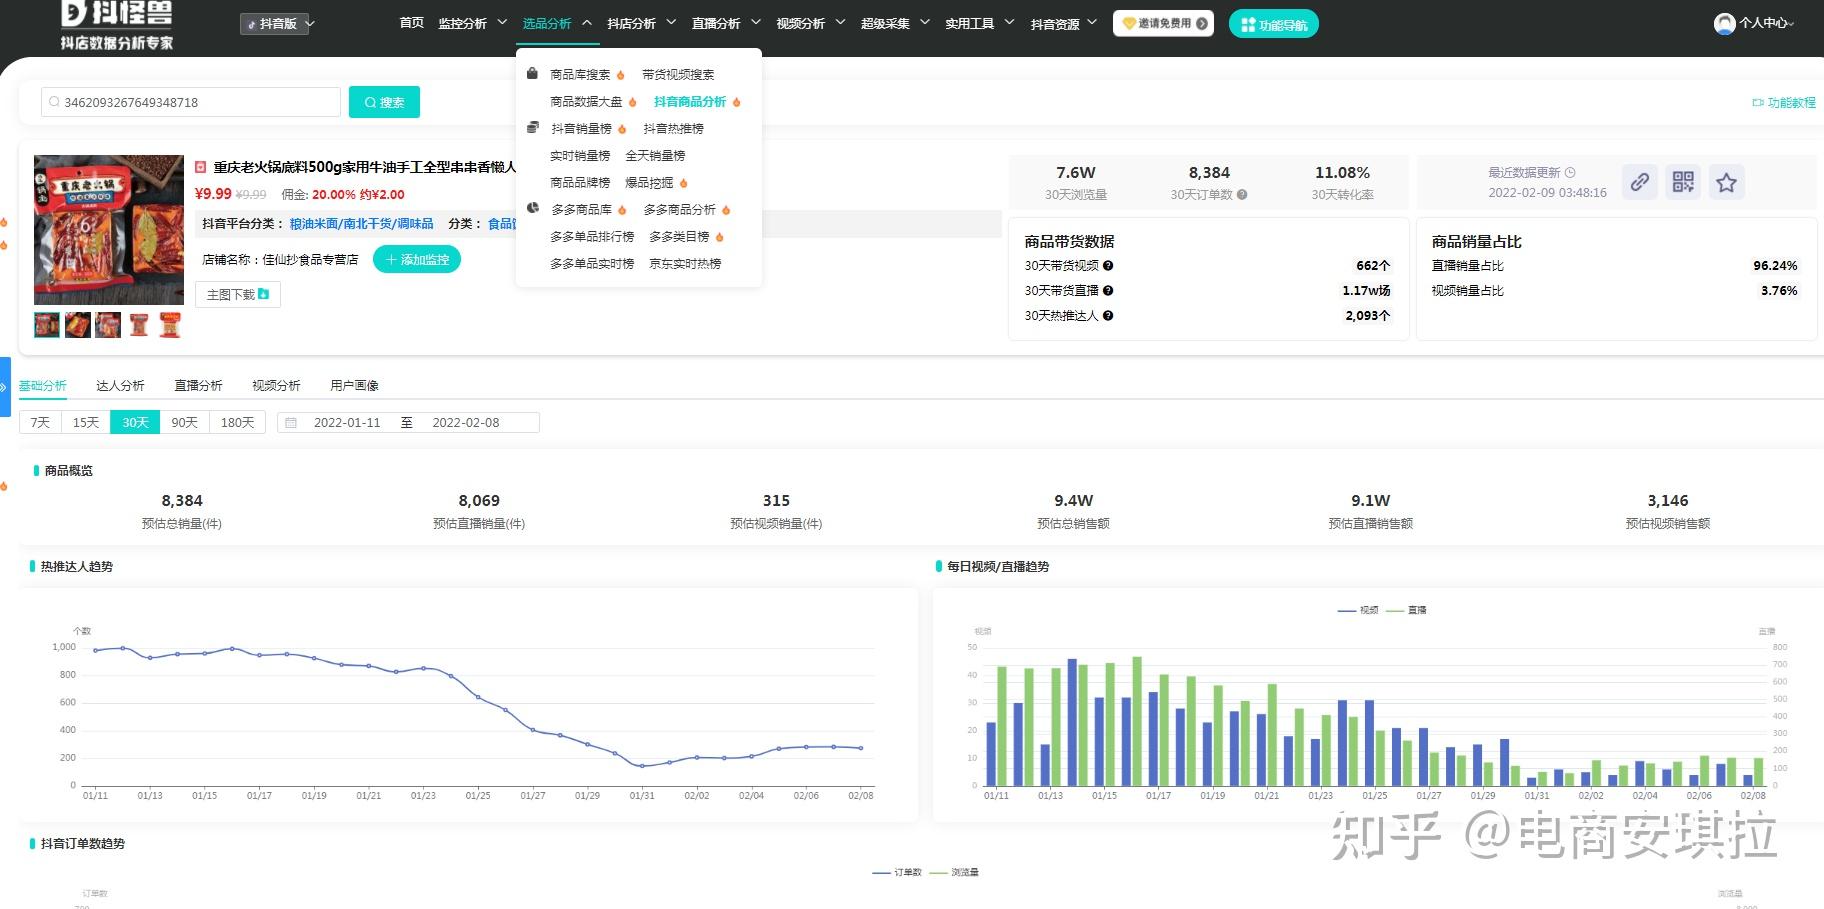The image size is (1824, 909).
Task: Select 多多商品库 menu entry
Action: 582,210
